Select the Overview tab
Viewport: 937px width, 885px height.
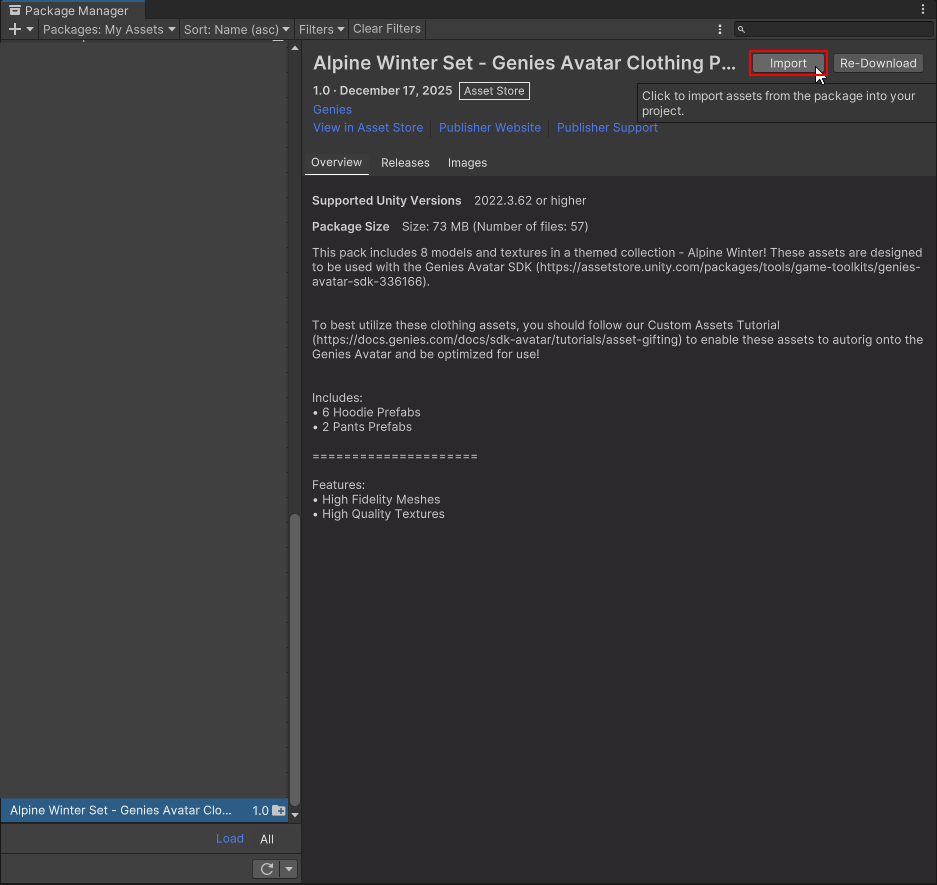[336, 163]
